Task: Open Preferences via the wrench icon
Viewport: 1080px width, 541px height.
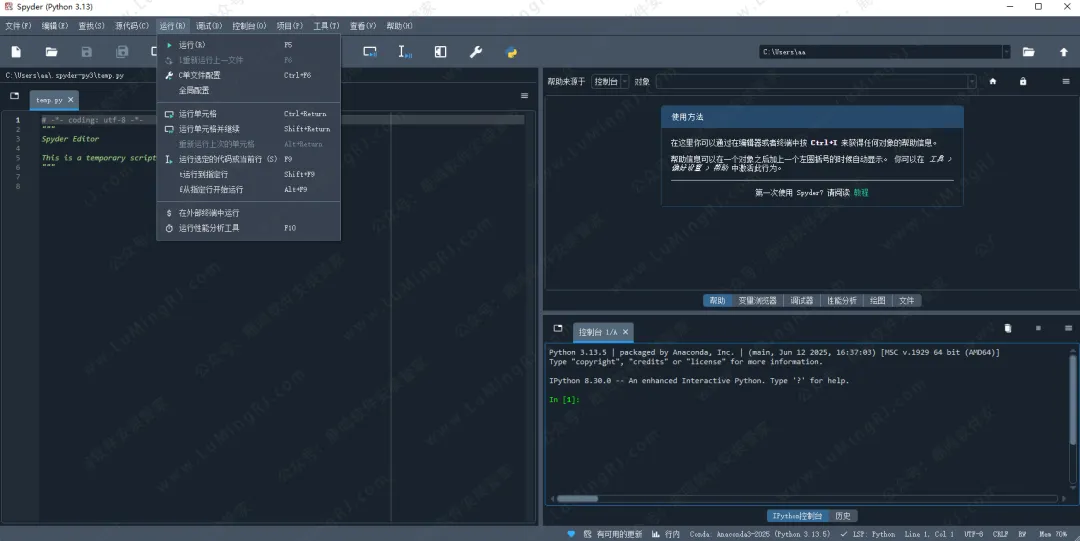Action: (476, 52)
